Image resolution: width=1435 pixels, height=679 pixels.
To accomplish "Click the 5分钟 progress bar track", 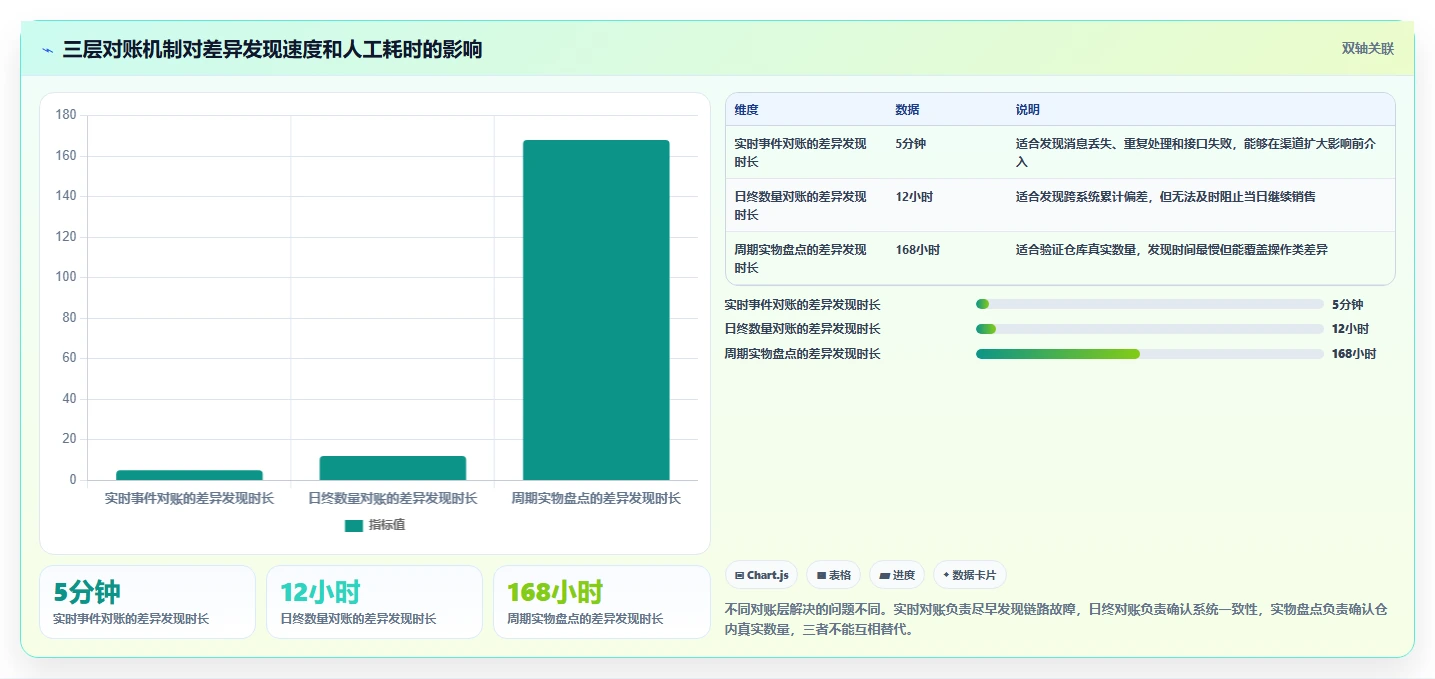I will [x=1150, y=304].
